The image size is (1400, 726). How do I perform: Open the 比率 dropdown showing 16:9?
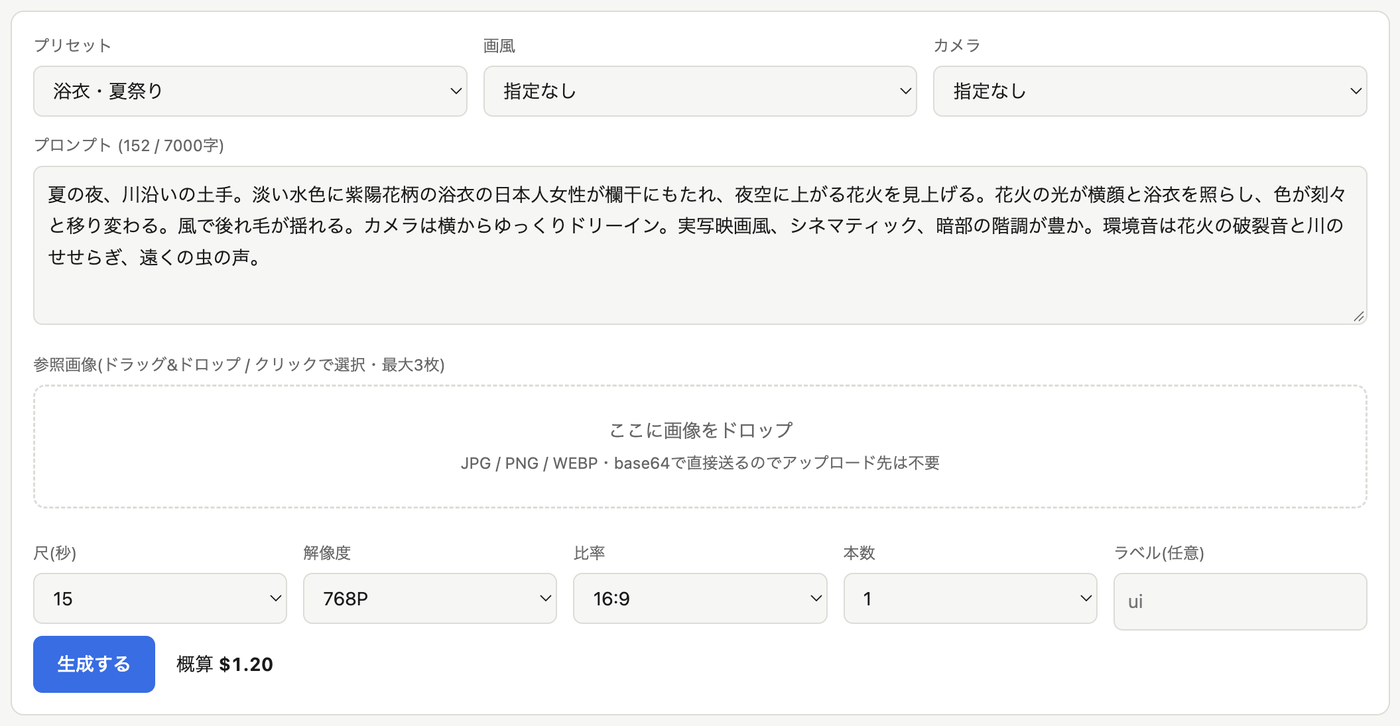click(x=700, y=598)
